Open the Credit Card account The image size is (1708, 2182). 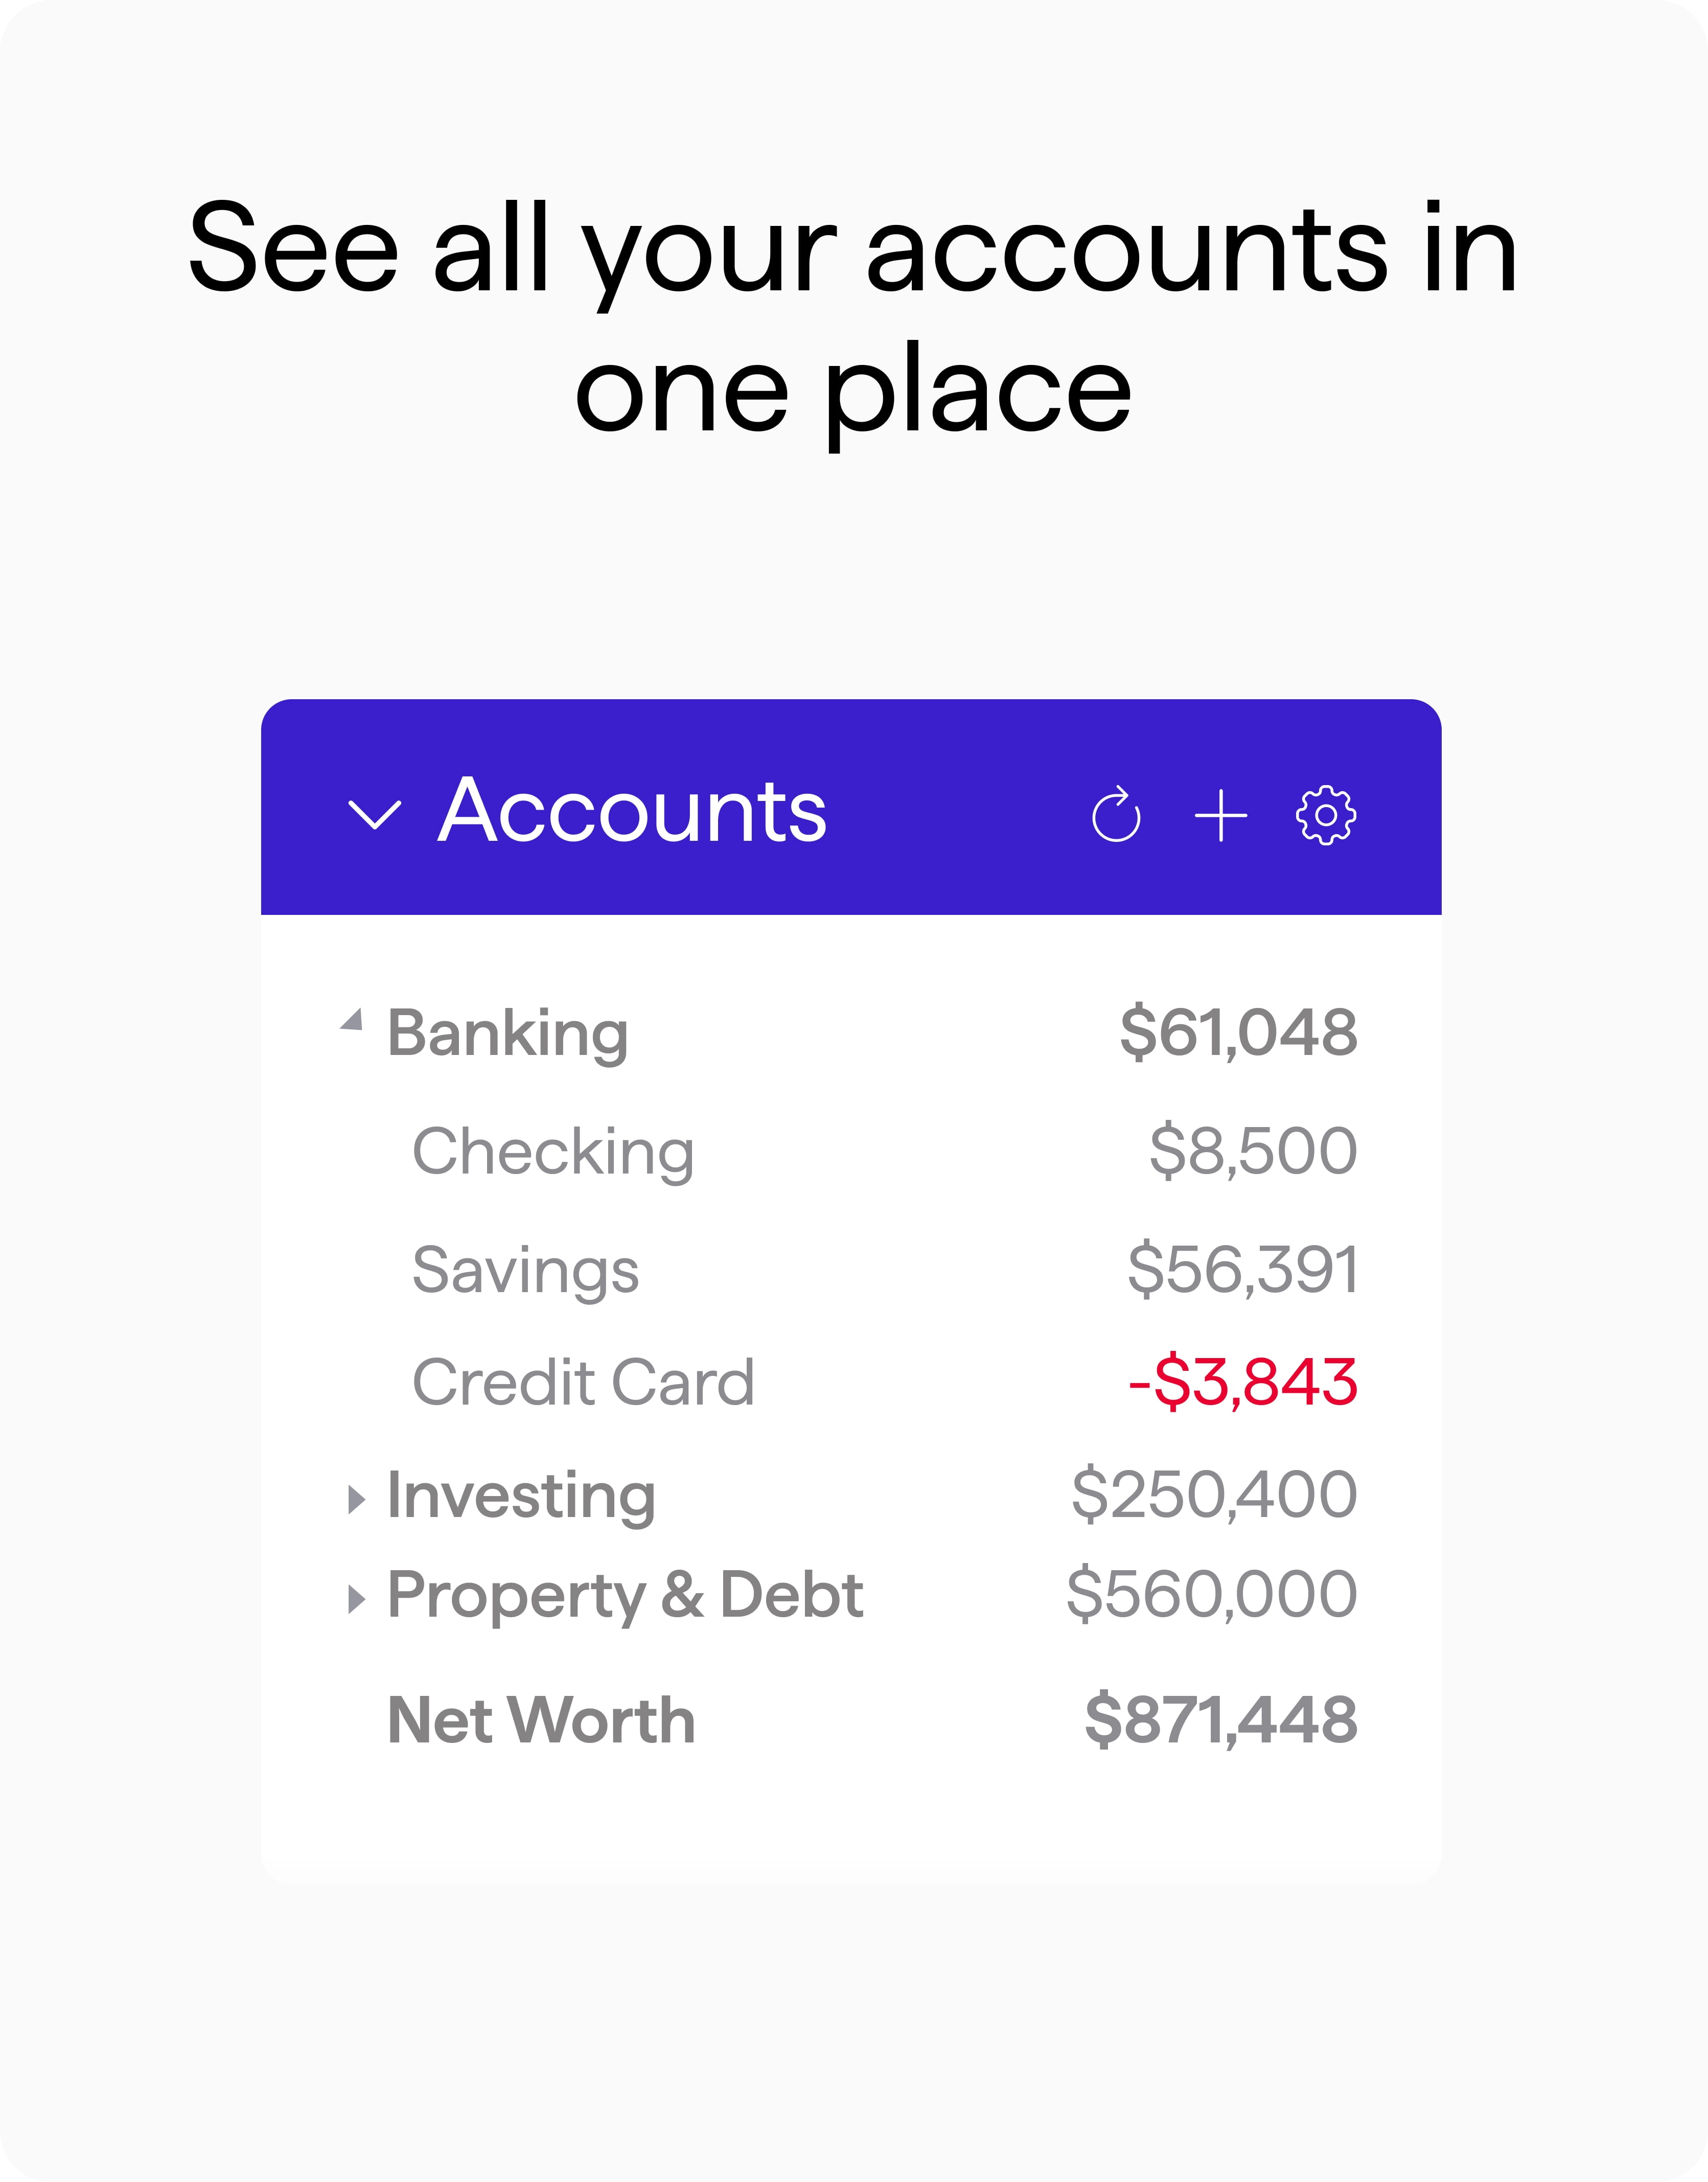click(583, 1382)
